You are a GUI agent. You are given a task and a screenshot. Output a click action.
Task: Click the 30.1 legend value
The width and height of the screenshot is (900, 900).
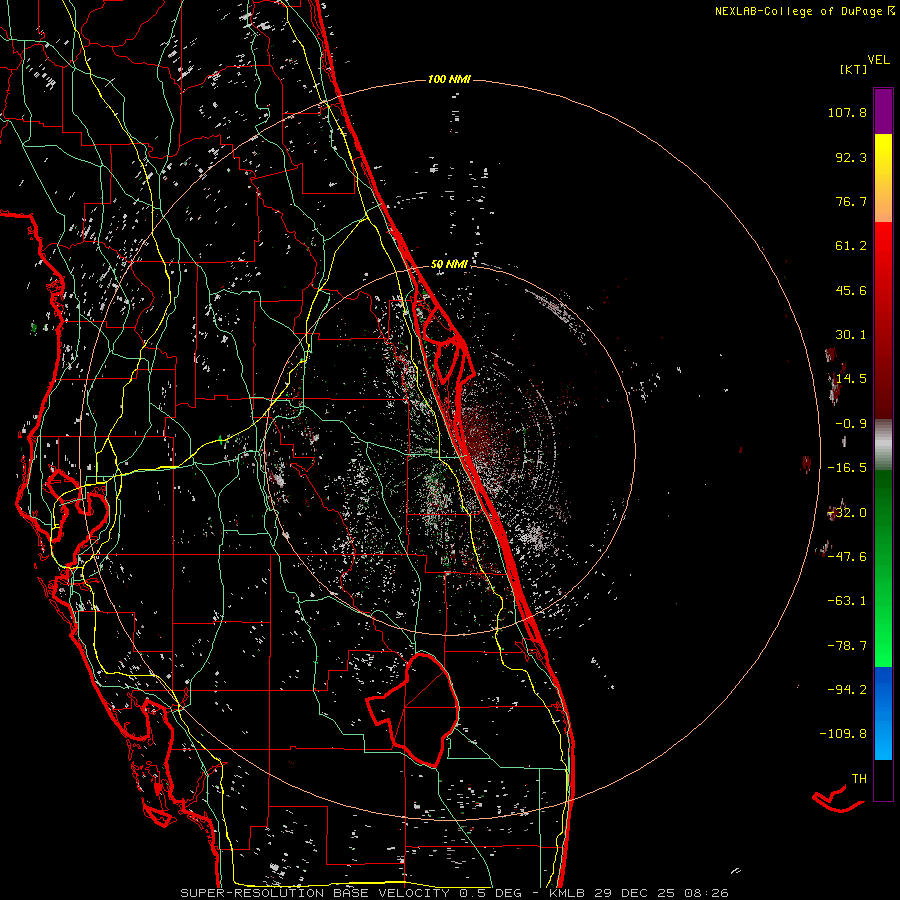[x=851, y=335]
